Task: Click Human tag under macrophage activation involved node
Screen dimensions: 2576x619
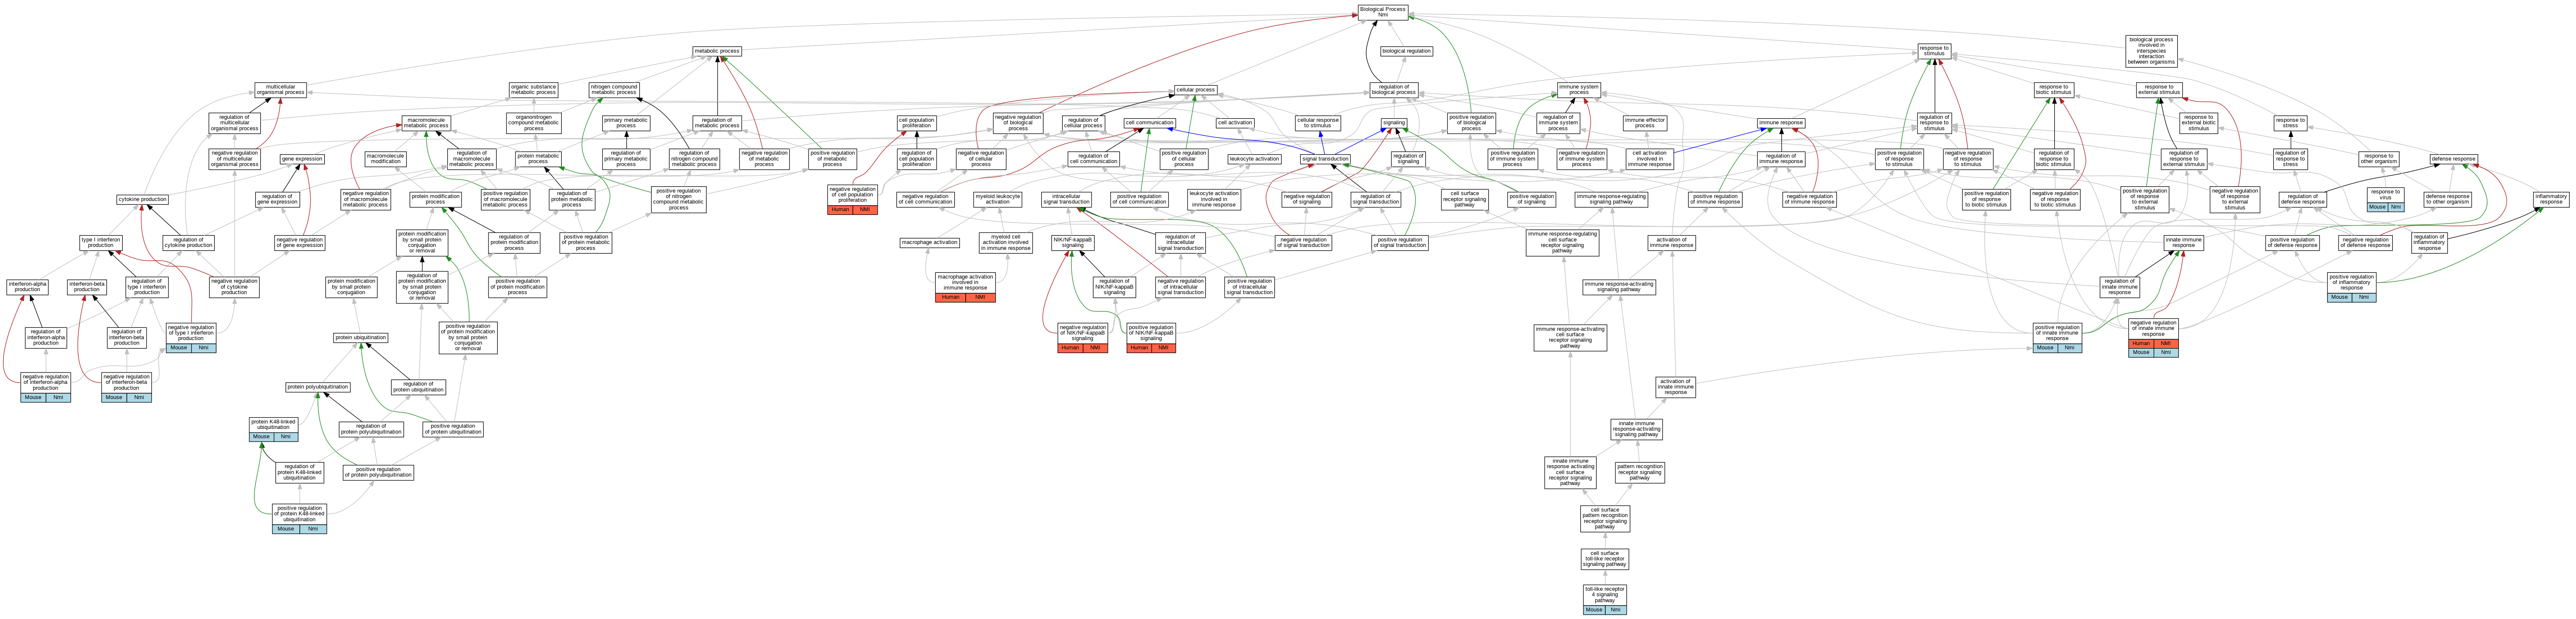Action: [x=950, y=297]
